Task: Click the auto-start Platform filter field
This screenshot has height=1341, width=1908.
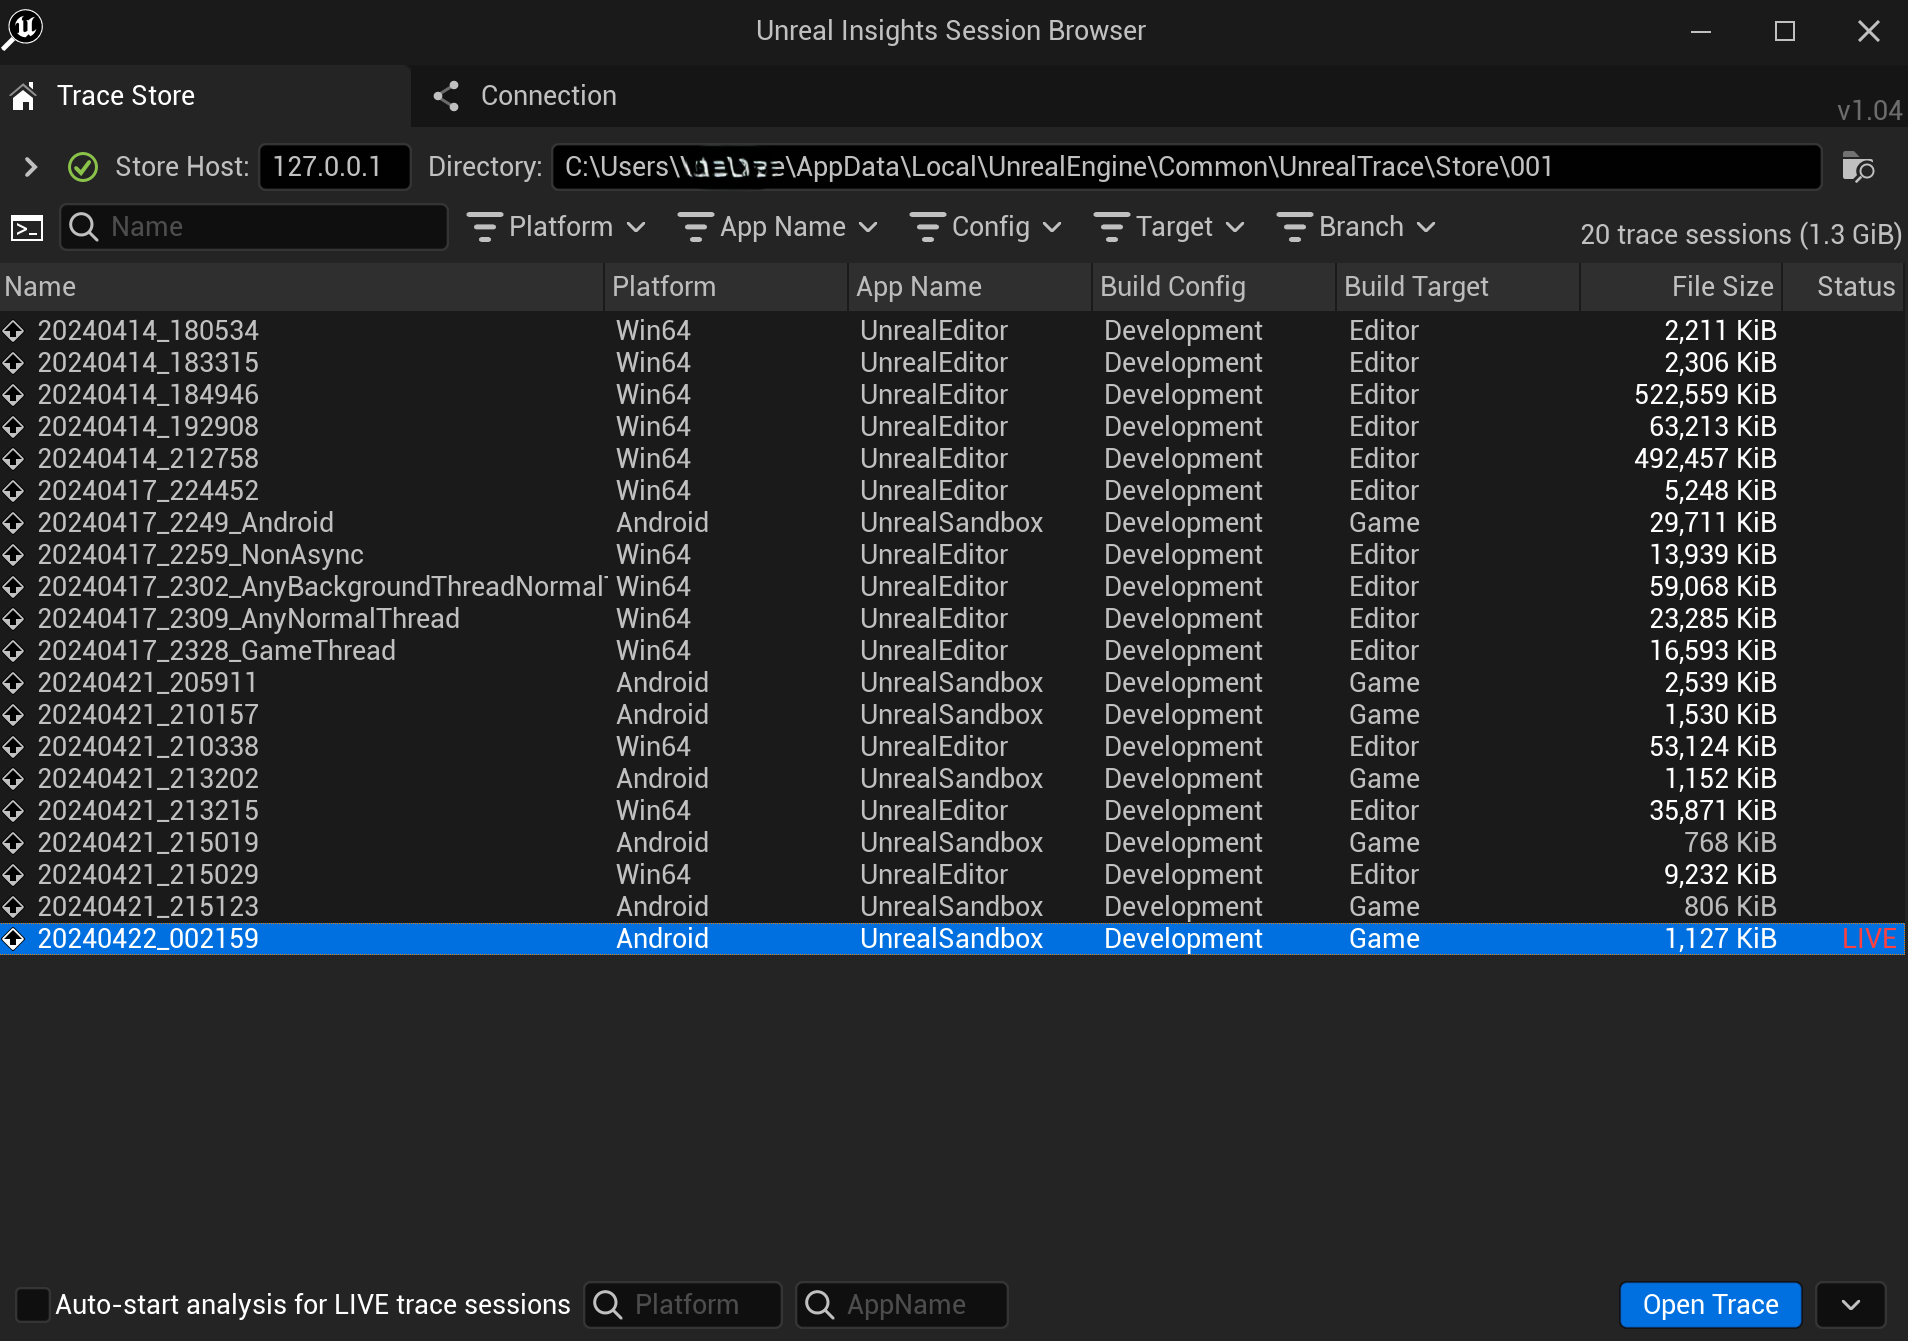Action: (683, 1304)
